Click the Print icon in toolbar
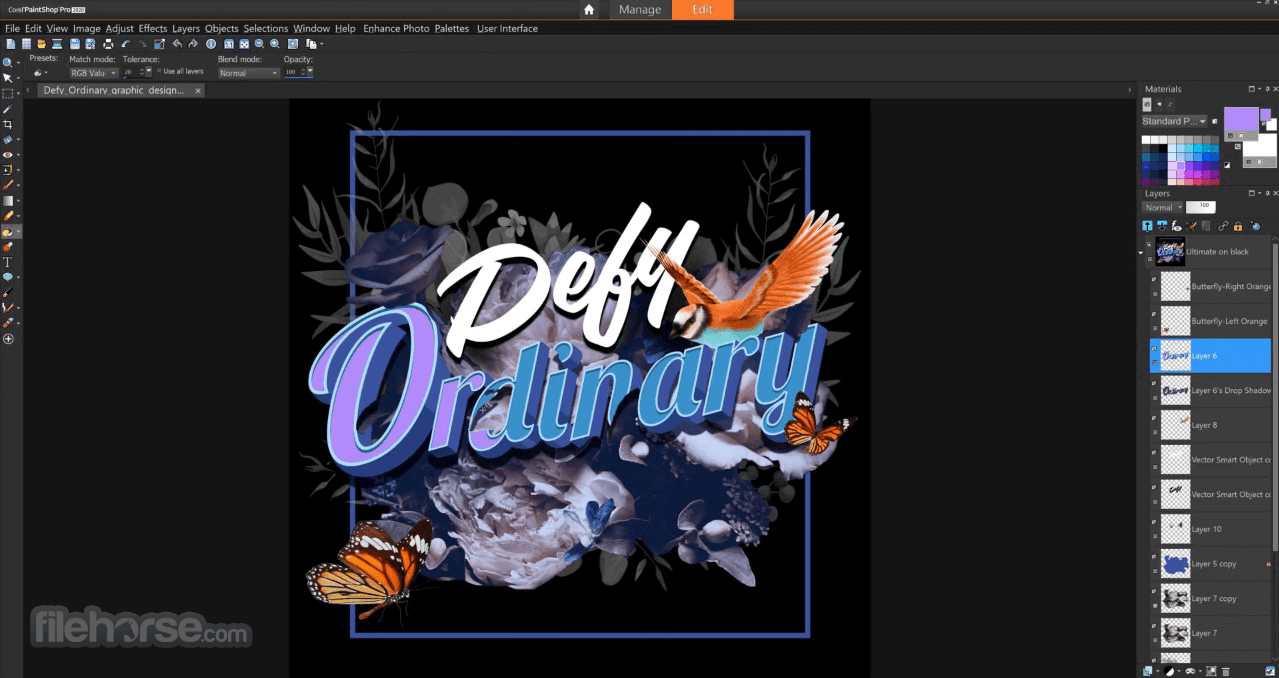This screenshot has height=678, width=1279. point(108,44)
